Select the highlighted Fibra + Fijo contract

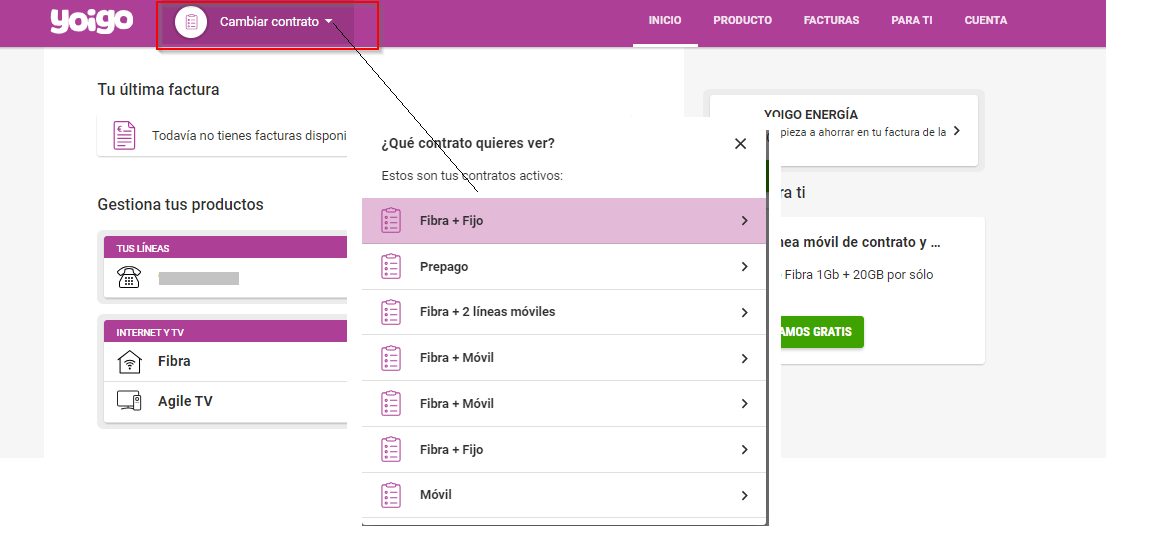[564, 221]
